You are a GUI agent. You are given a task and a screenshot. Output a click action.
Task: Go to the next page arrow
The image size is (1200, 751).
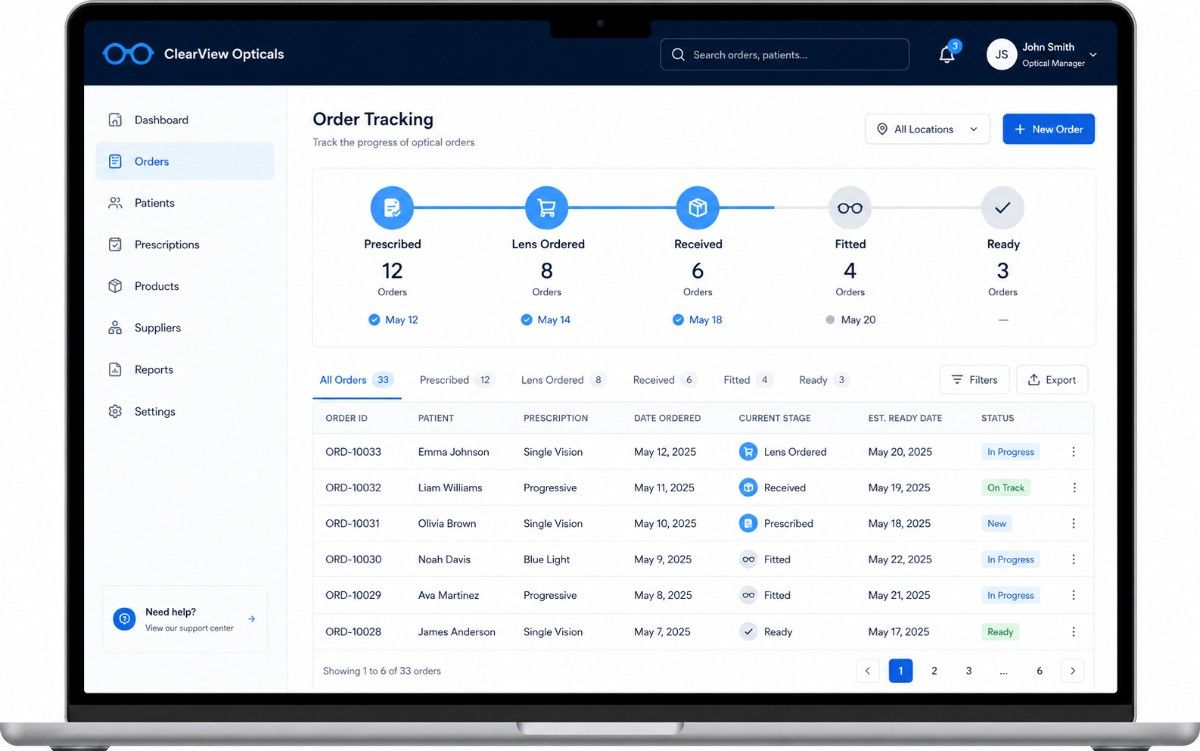pos(1073,671)
